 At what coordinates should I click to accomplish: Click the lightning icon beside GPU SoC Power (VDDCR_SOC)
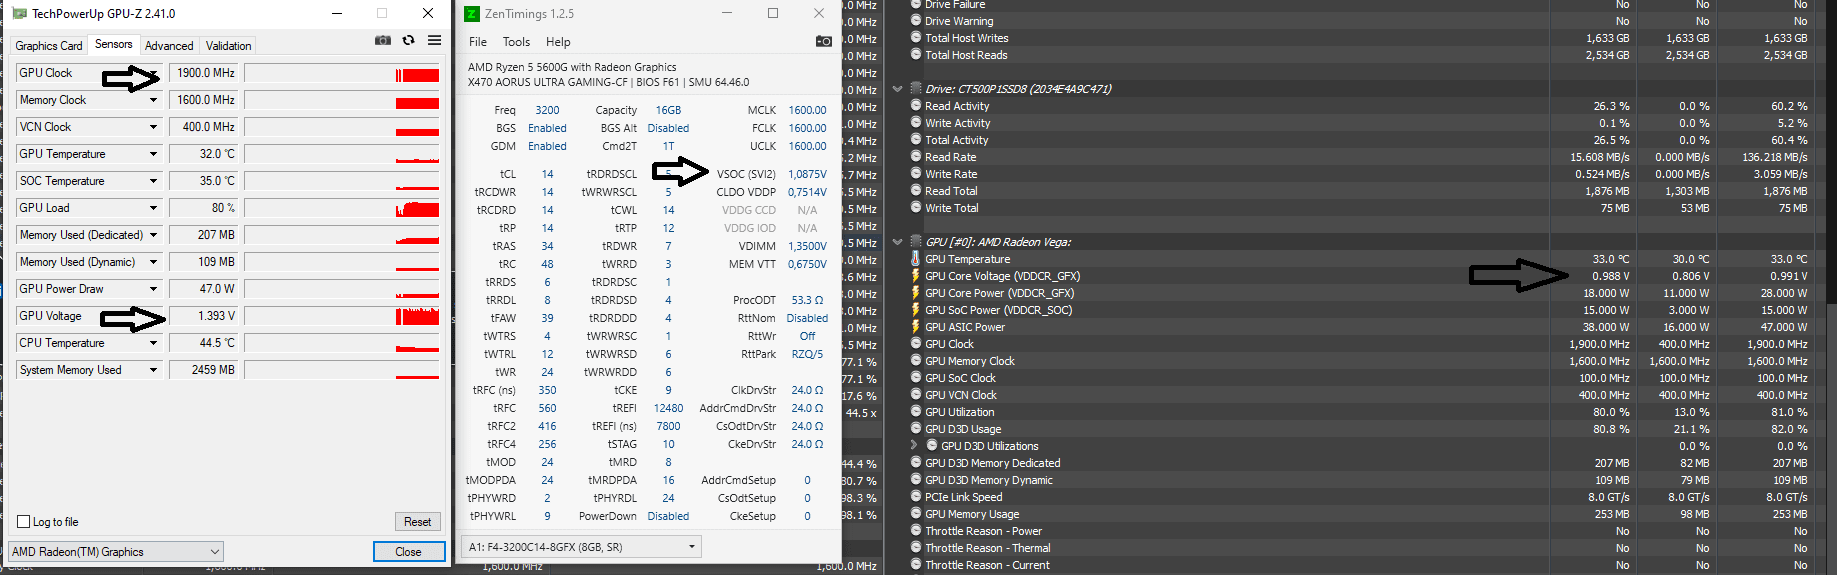coord(915,310)
